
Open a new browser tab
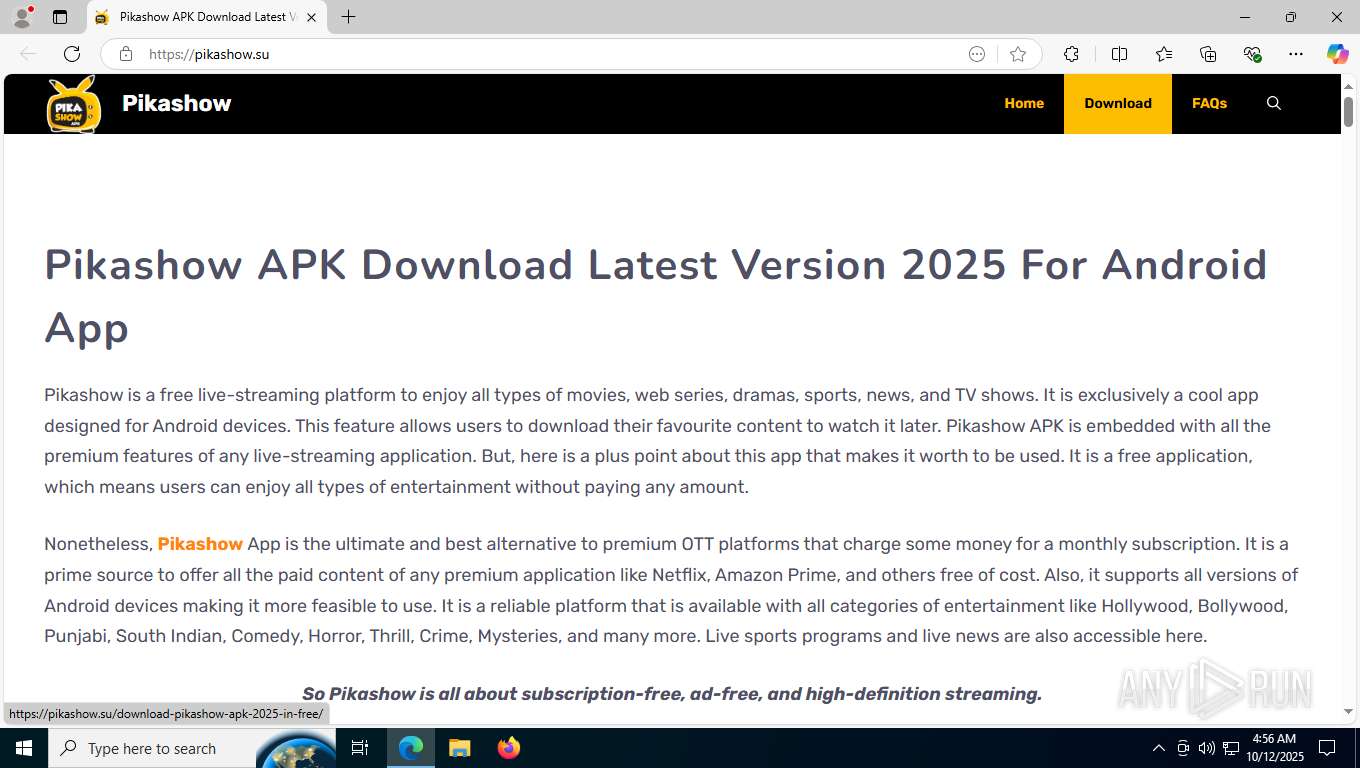click(x=348, y=17)
